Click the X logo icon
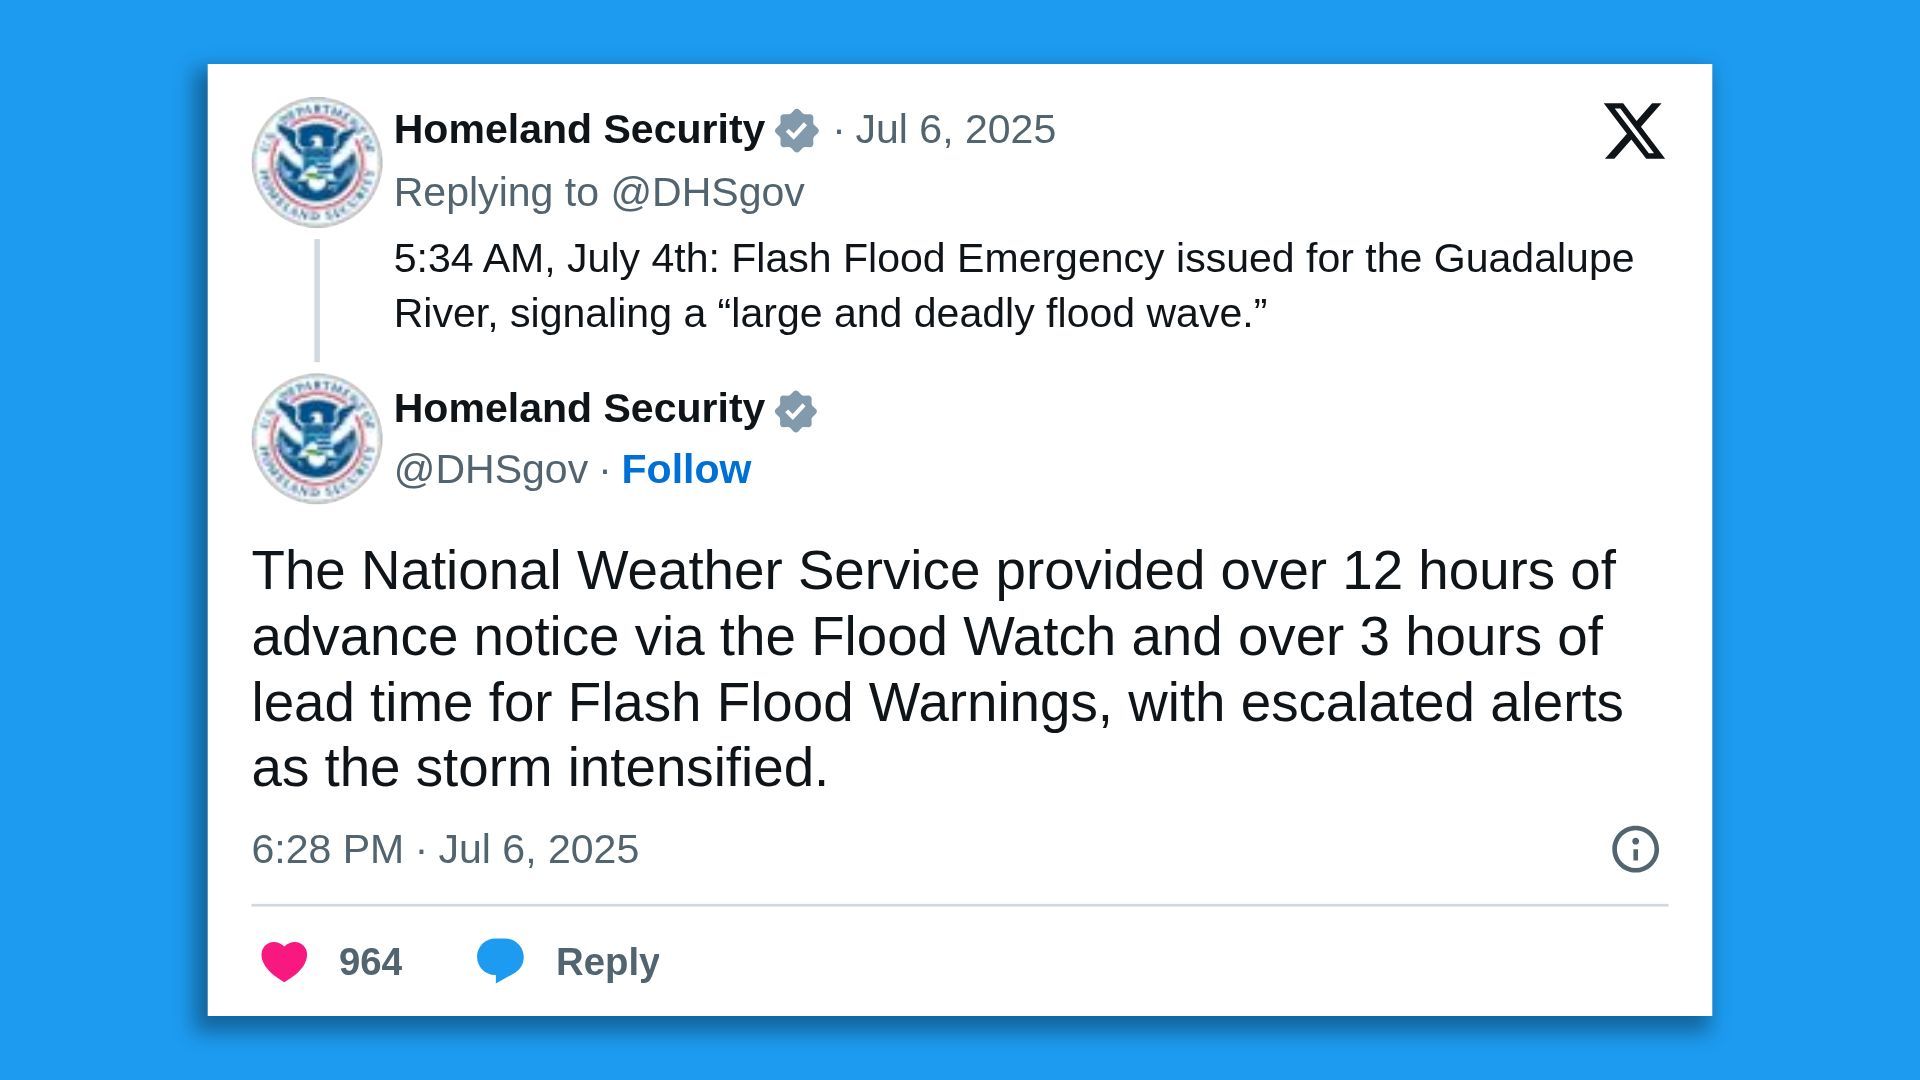1920x1080 pixels. (x=1636, y=131)
